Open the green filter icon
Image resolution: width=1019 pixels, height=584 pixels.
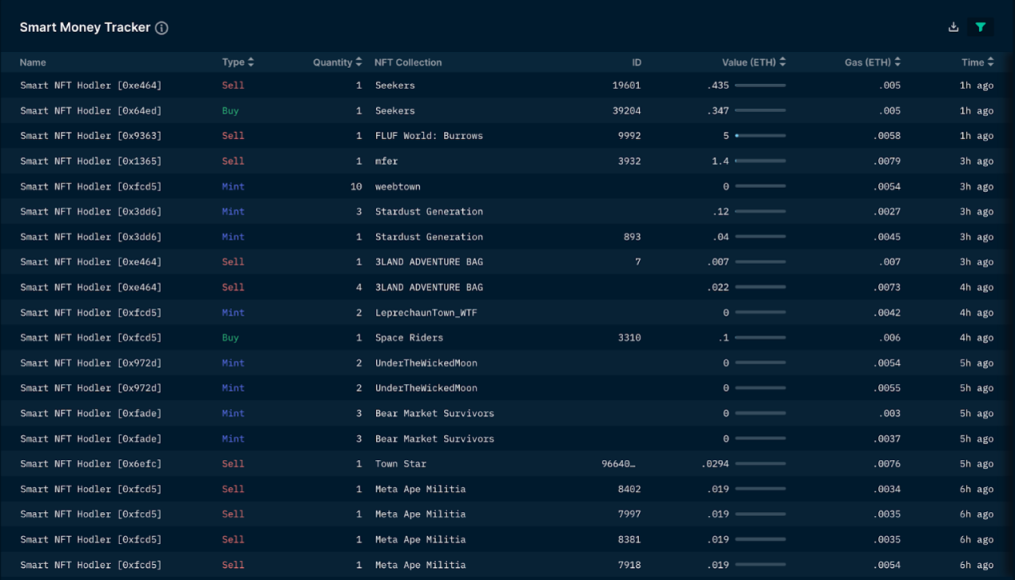pos(980,27)
